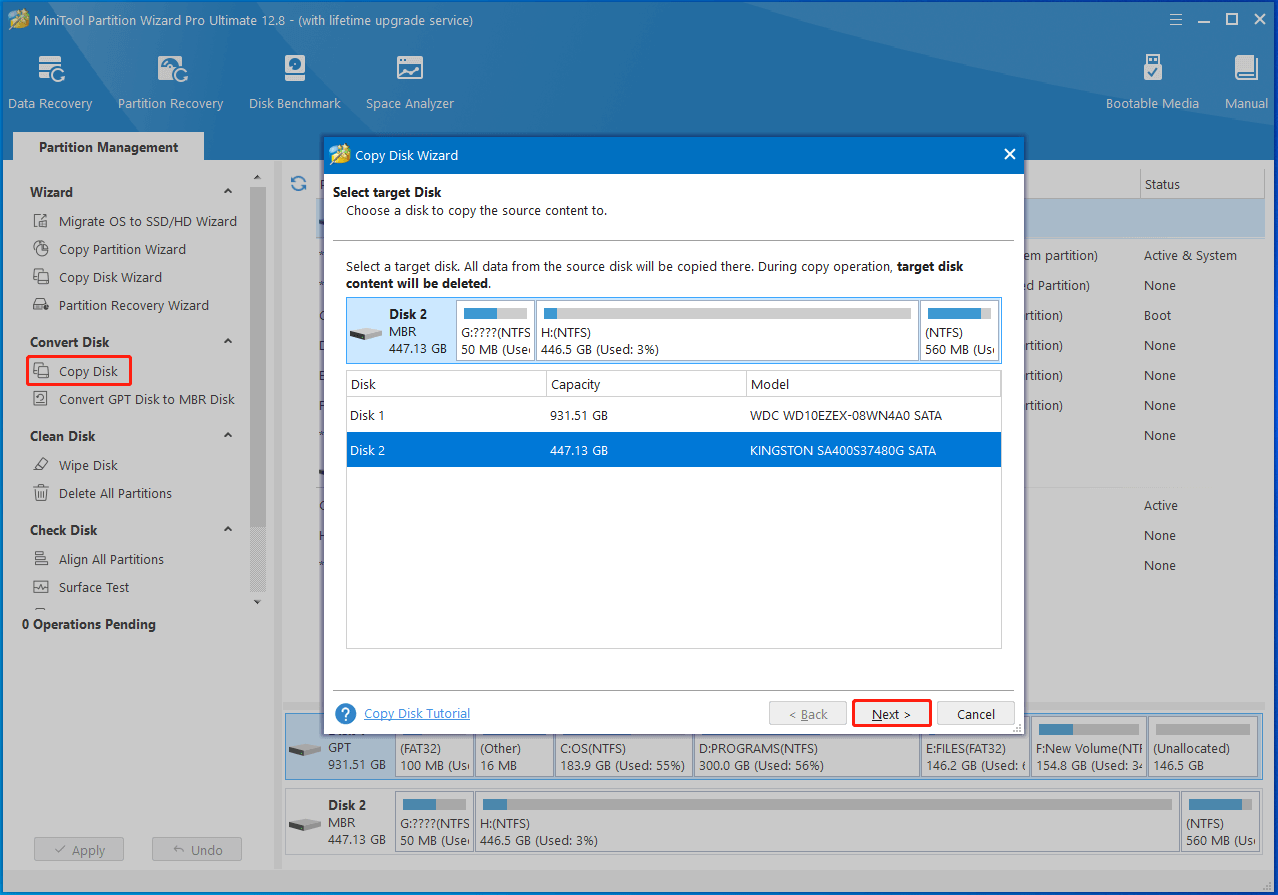1278x895 pixels.
Task: Select Delete All Partitions
Action: (103, 493)
